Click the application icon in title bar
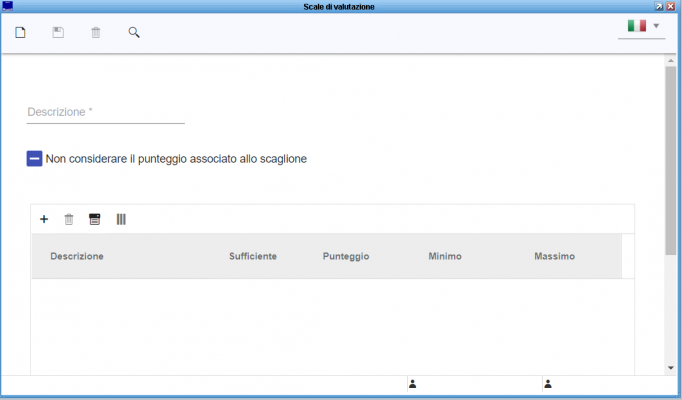Image resolution: width=682 pixels, height=400 pixels. coord(7,6)
